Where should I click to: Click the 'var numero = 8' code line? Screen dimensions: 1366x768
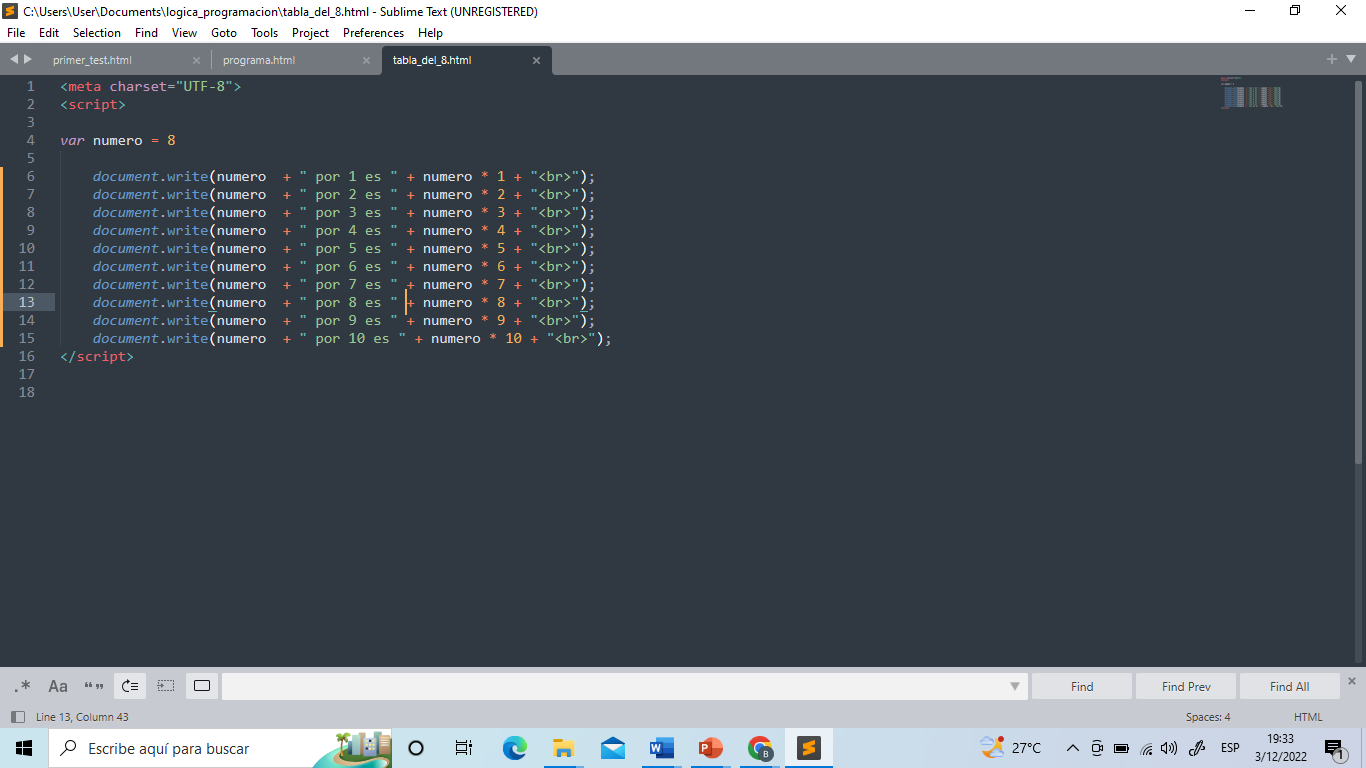(118, 140)
